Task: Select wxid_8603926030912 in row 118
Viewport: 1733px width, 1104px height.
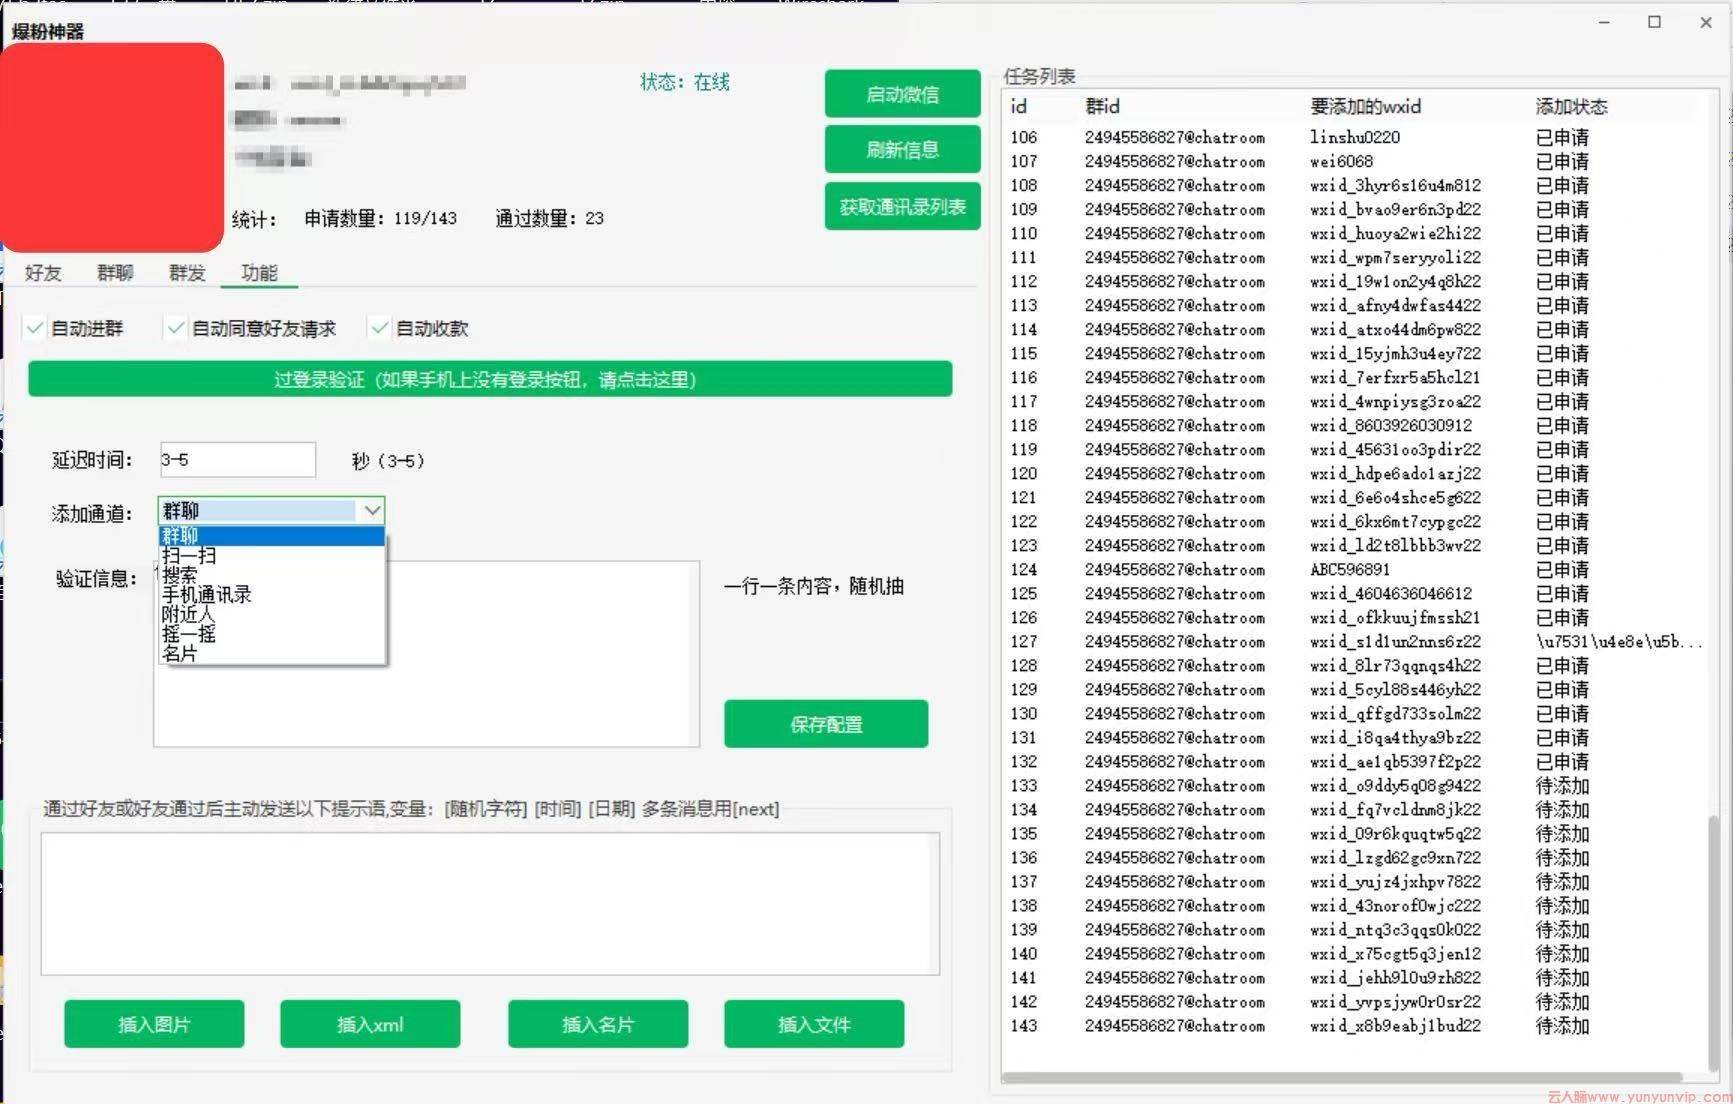Action: coord(1391,425)
